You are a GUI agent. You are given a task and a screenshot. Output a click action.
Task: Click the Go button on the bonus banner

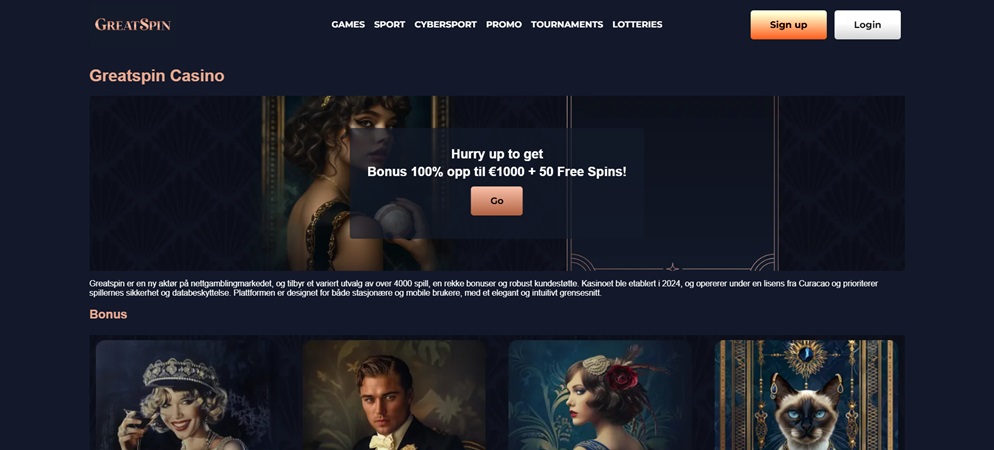click(x=496, y=201)
